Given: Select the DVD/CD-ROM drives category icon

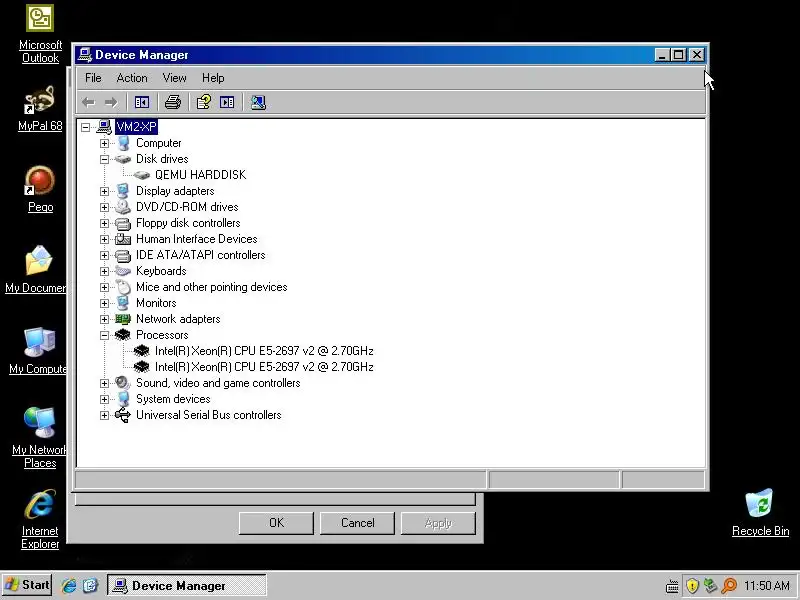Looking at the screenshot, I should 122,207.
